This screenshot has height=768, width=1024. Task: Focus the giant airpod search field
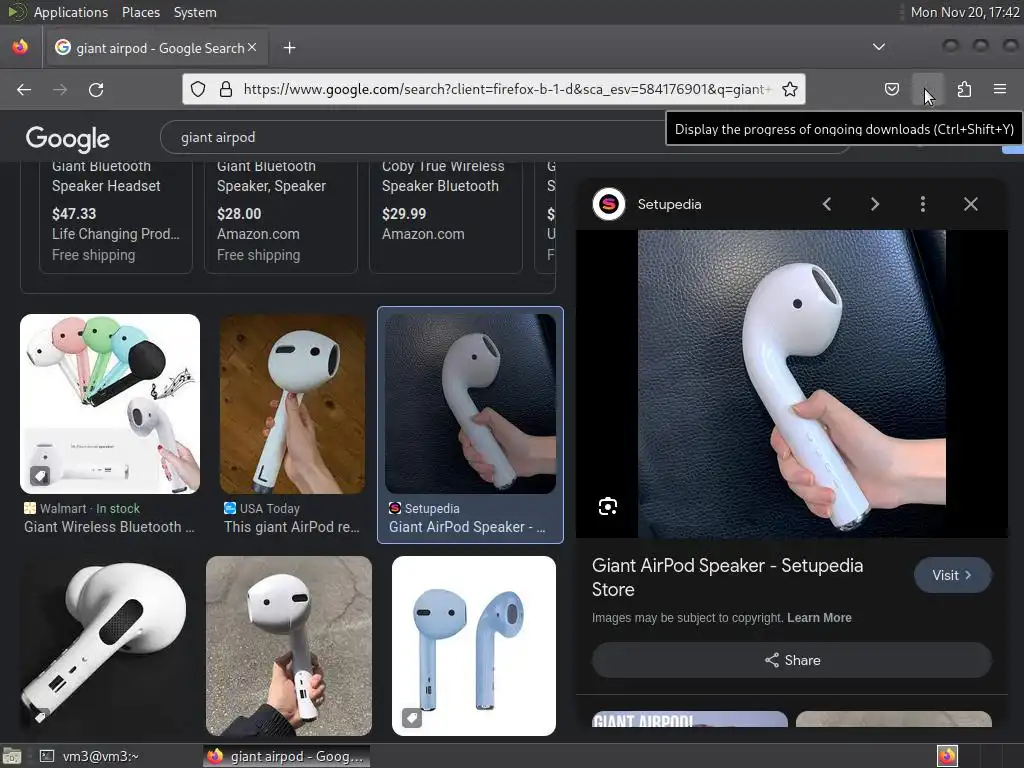[x=418, y=137]
